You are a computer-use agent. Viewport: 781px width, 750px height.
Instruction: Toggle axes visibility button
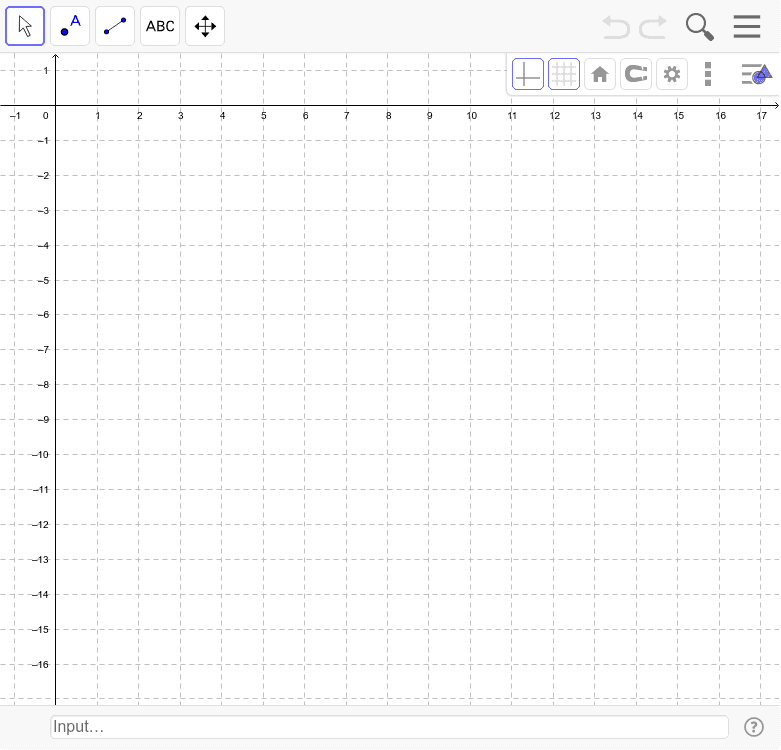[x=528, y=74]
